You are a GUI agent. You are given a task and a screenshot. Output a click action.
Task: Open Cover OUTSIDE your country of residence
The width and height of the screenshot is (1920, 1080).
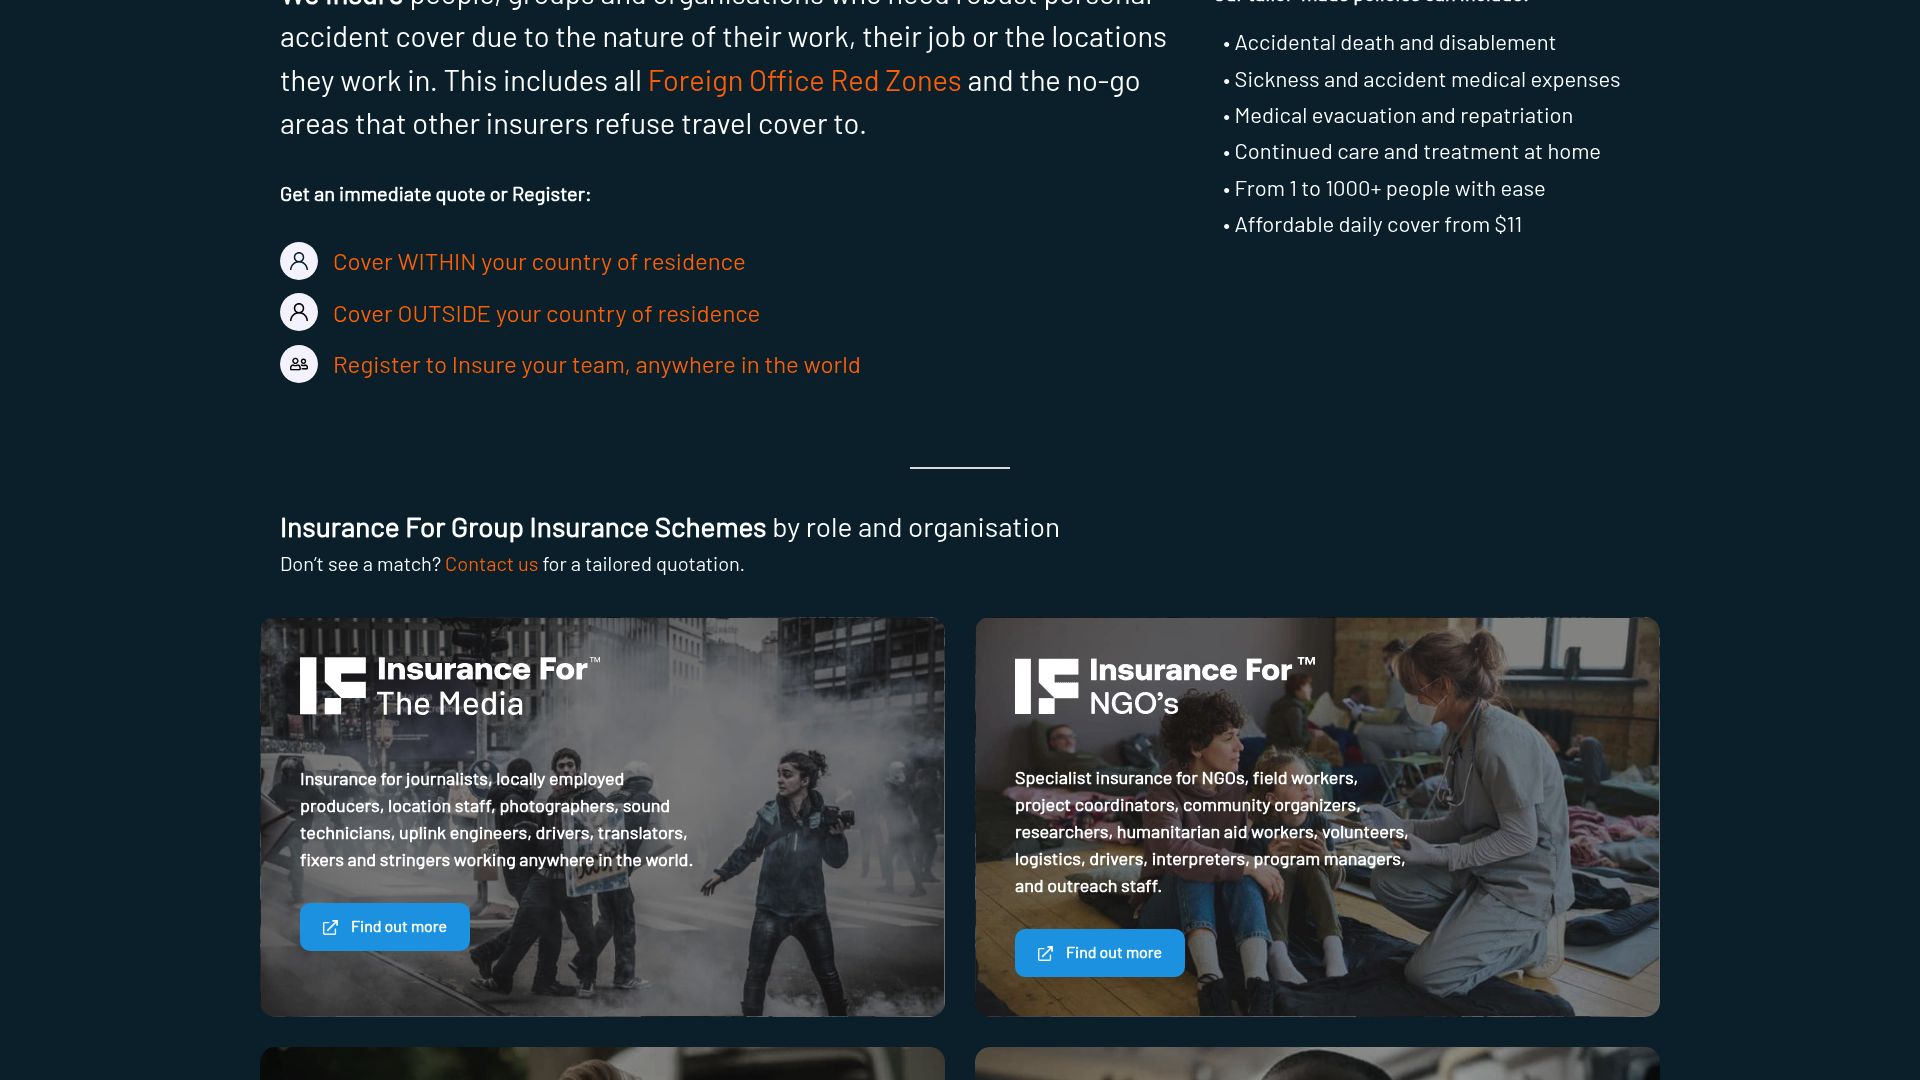pos(546,314)
